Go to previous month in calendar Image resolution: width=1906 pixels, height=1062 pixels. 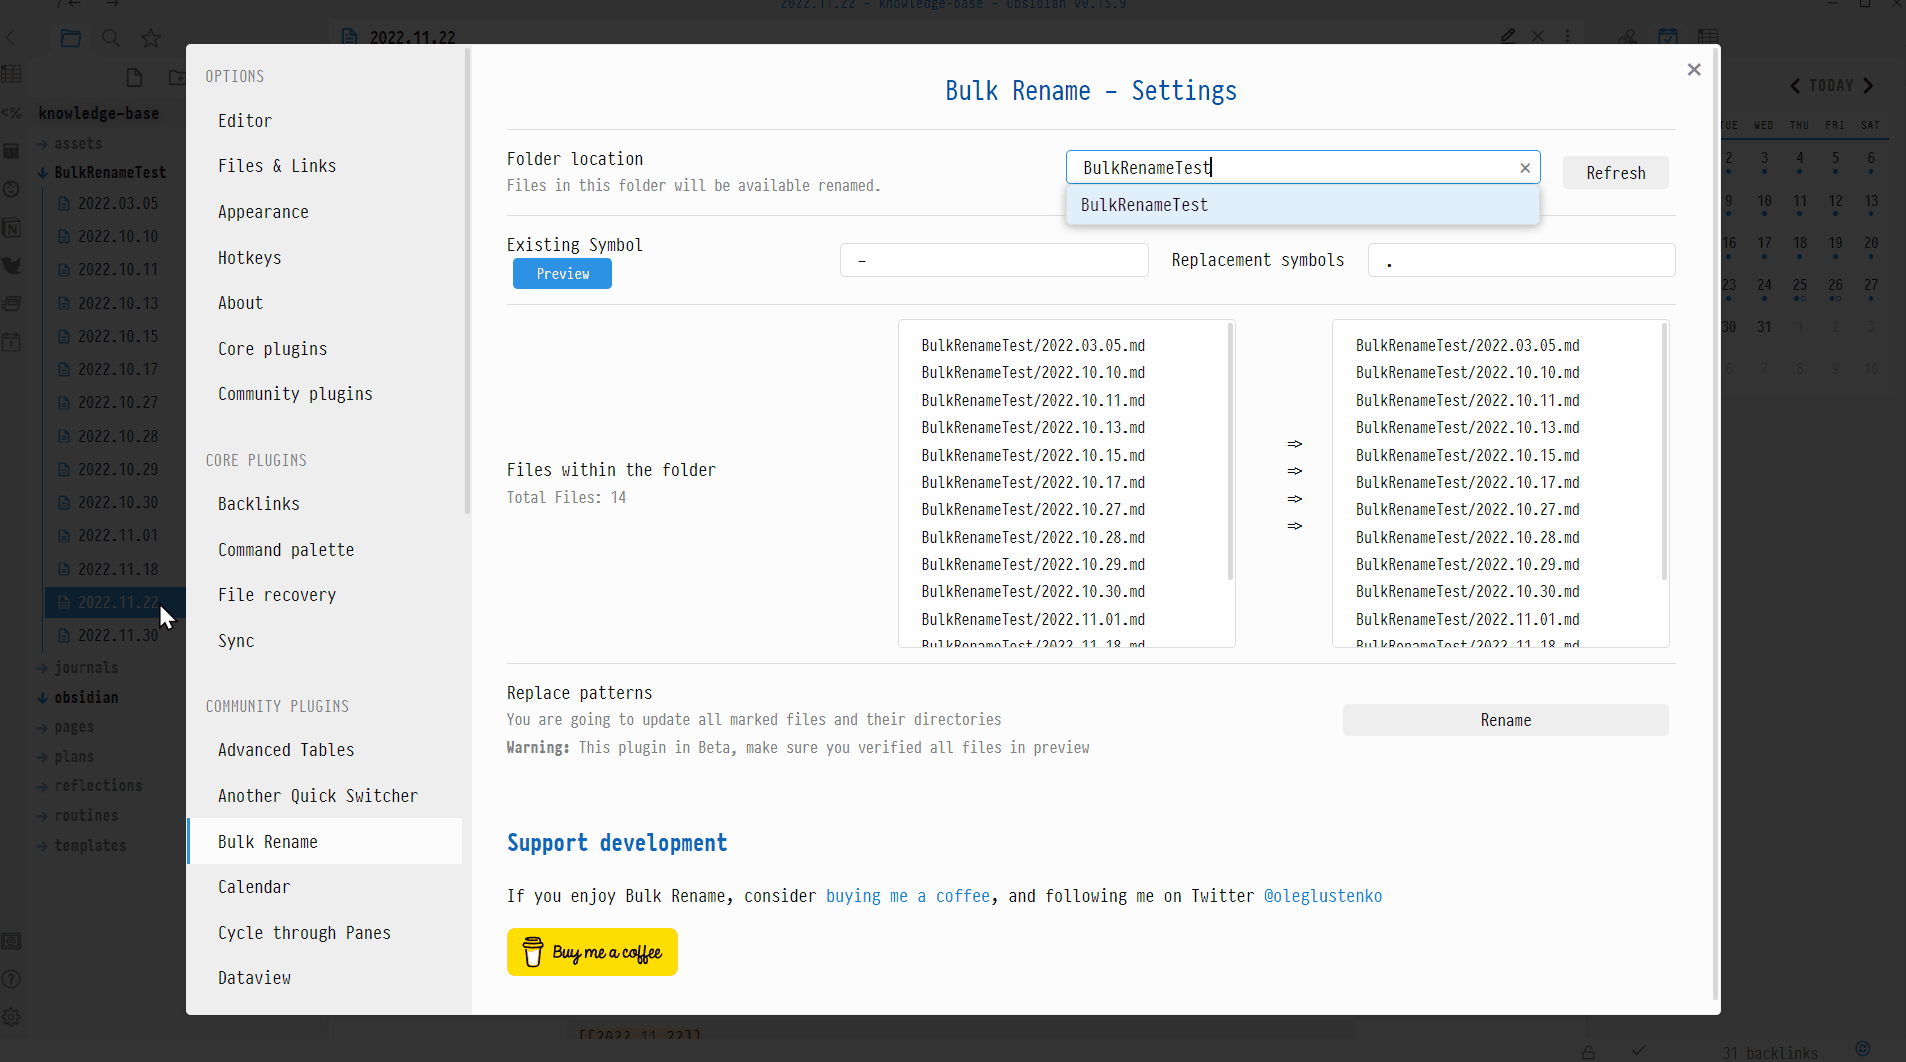[x=1795, y=86]
